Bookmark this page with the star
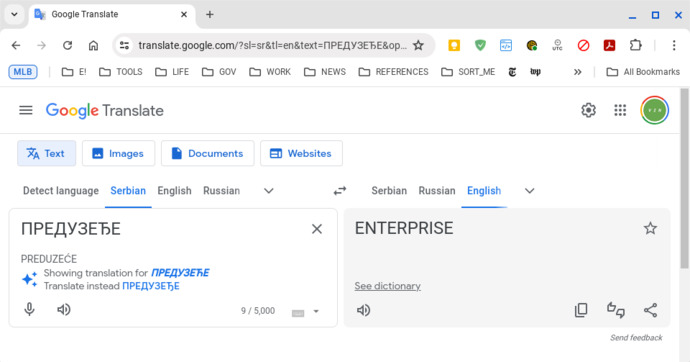Screen dimensions: 690x362 tap(418, 45)
